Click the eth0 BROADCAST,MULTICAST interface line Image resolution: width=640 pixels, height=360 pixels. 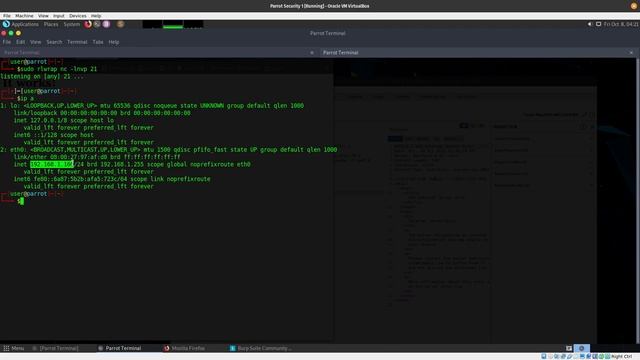[x=169, y=150]
